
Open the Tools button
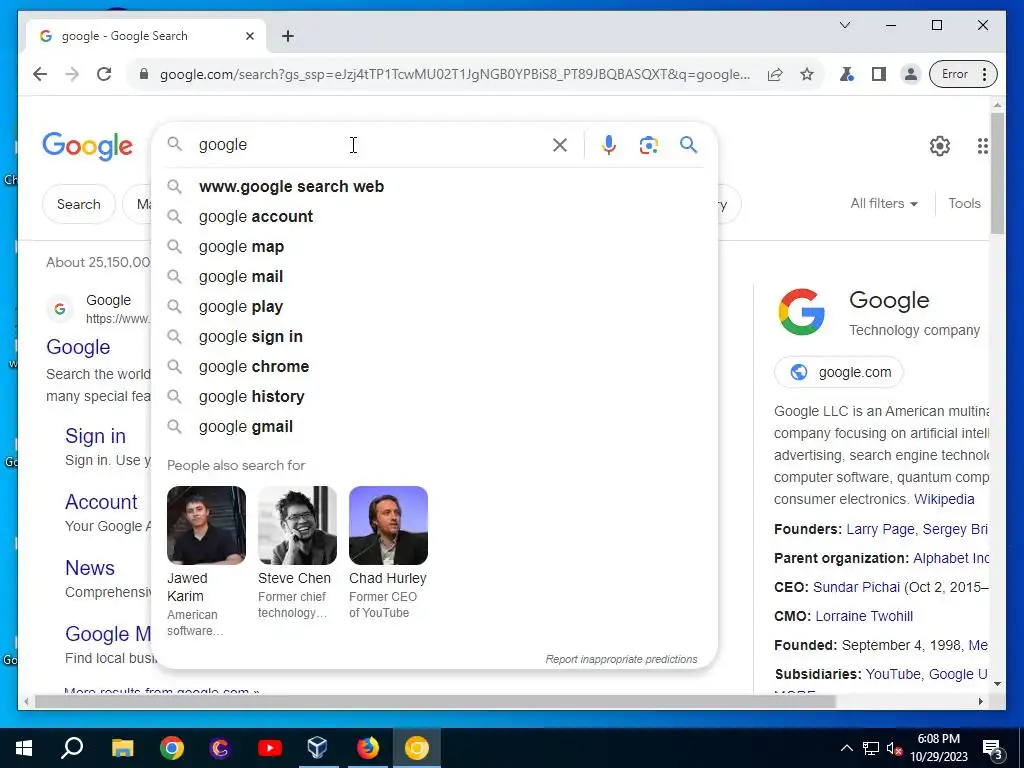pos(964,204)
